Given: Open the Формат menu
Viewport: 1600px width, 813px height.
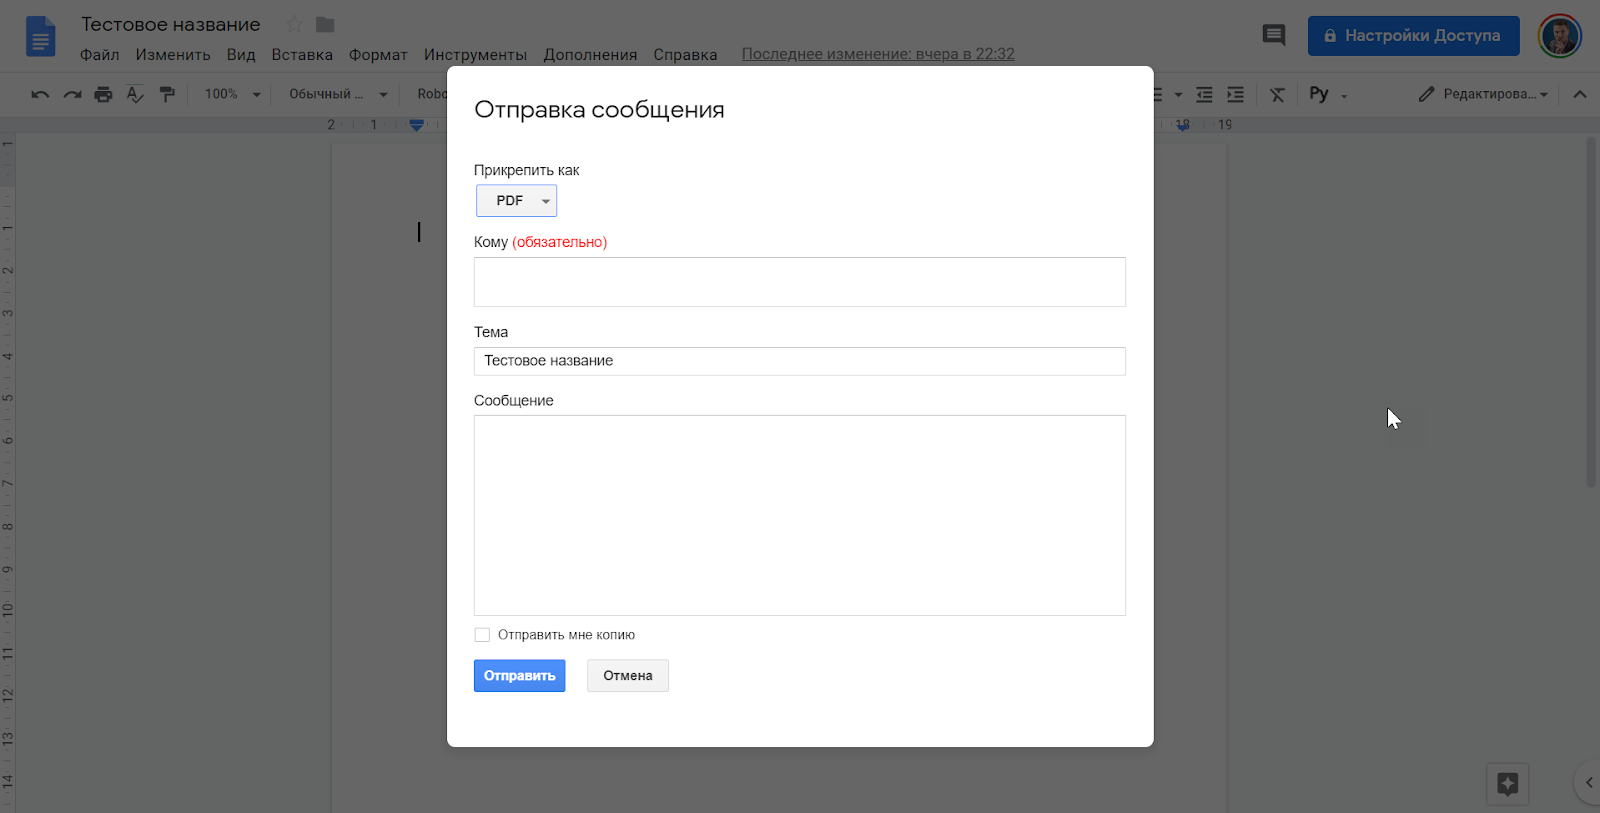Looking at the screenshot, I should pyautogui.click(x=378, y=55).
